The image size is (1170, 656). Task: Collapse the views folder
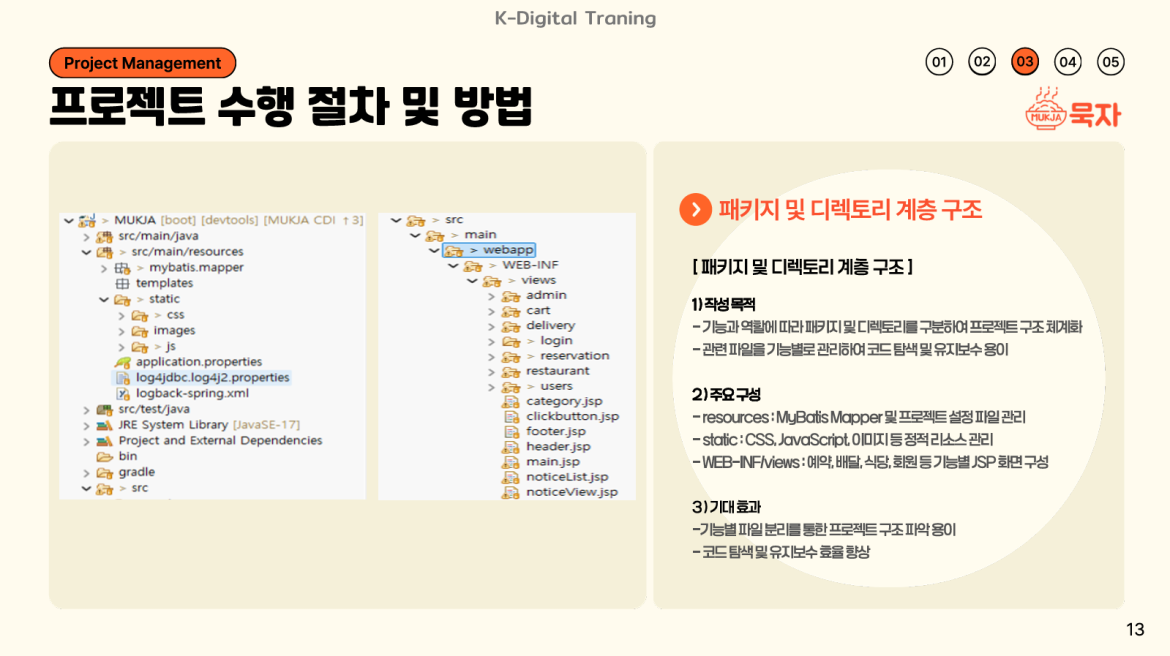(472, 281)
